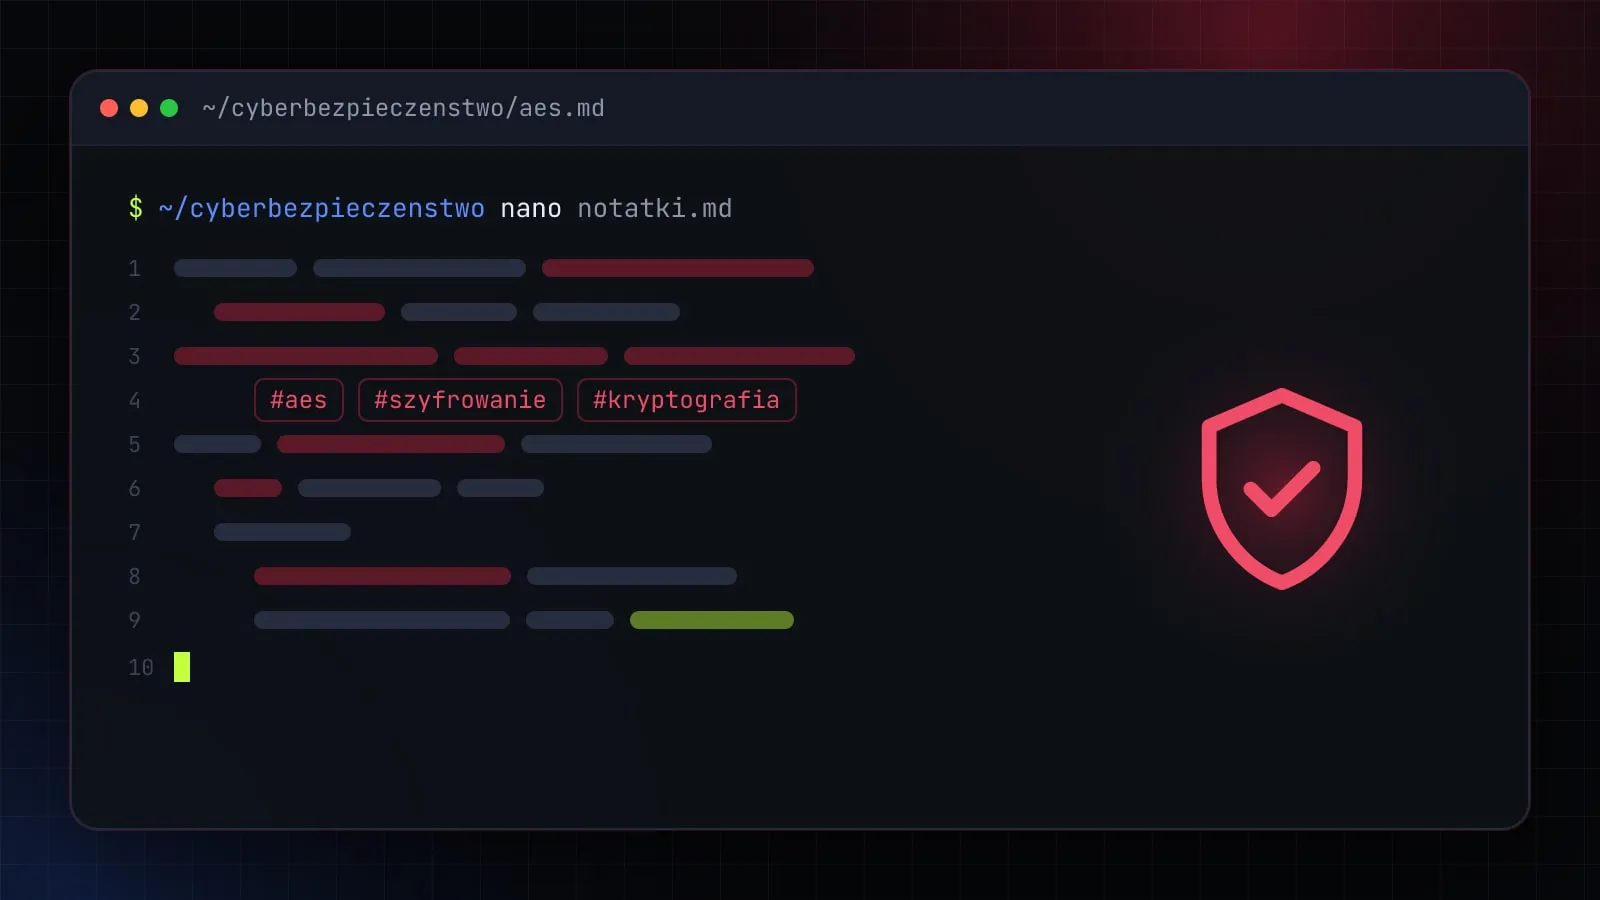Select the #kryptografia tag
Image resolution: width=1600 pixels, height=900 pixels.
(686, 400)
